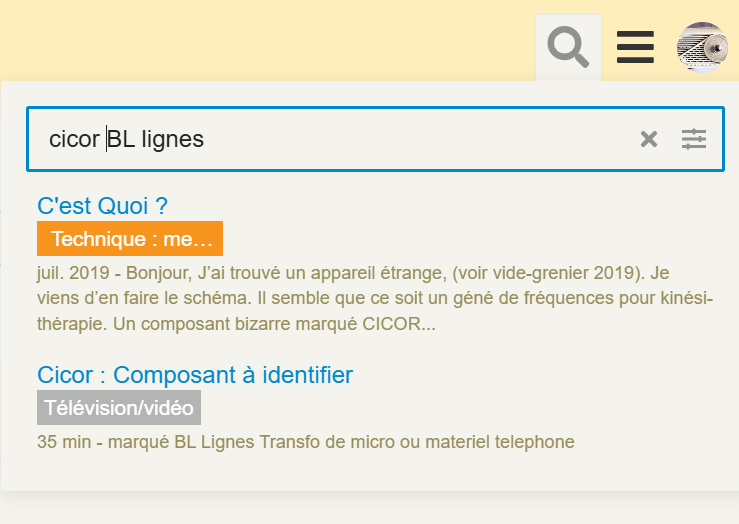The image size is (739, 524).
Task: Click the excerpt mentioning 'kinési-thérapie'
Action: 375,298
